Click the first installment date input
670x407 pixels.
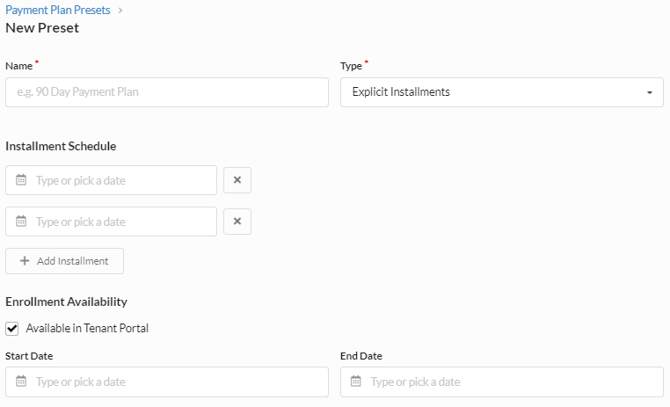click(x=120, y=181)
